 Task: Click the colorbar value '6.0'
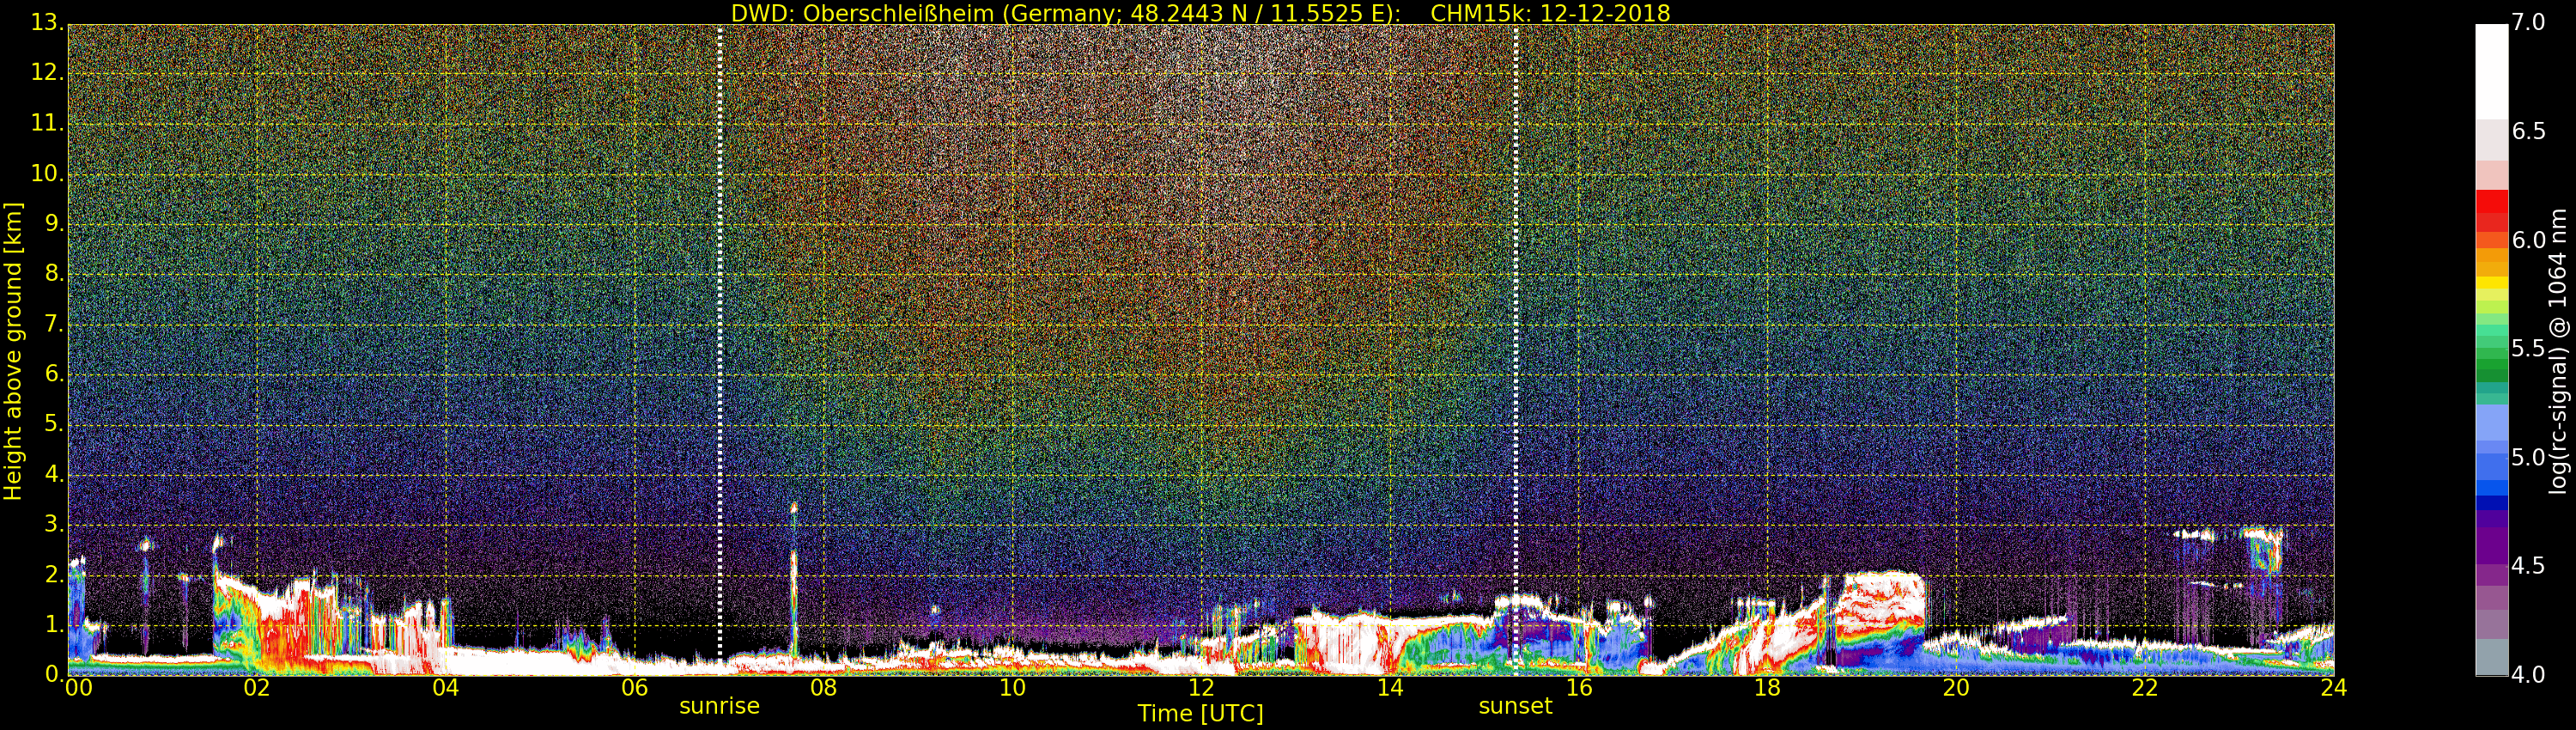pos(2529,240)
